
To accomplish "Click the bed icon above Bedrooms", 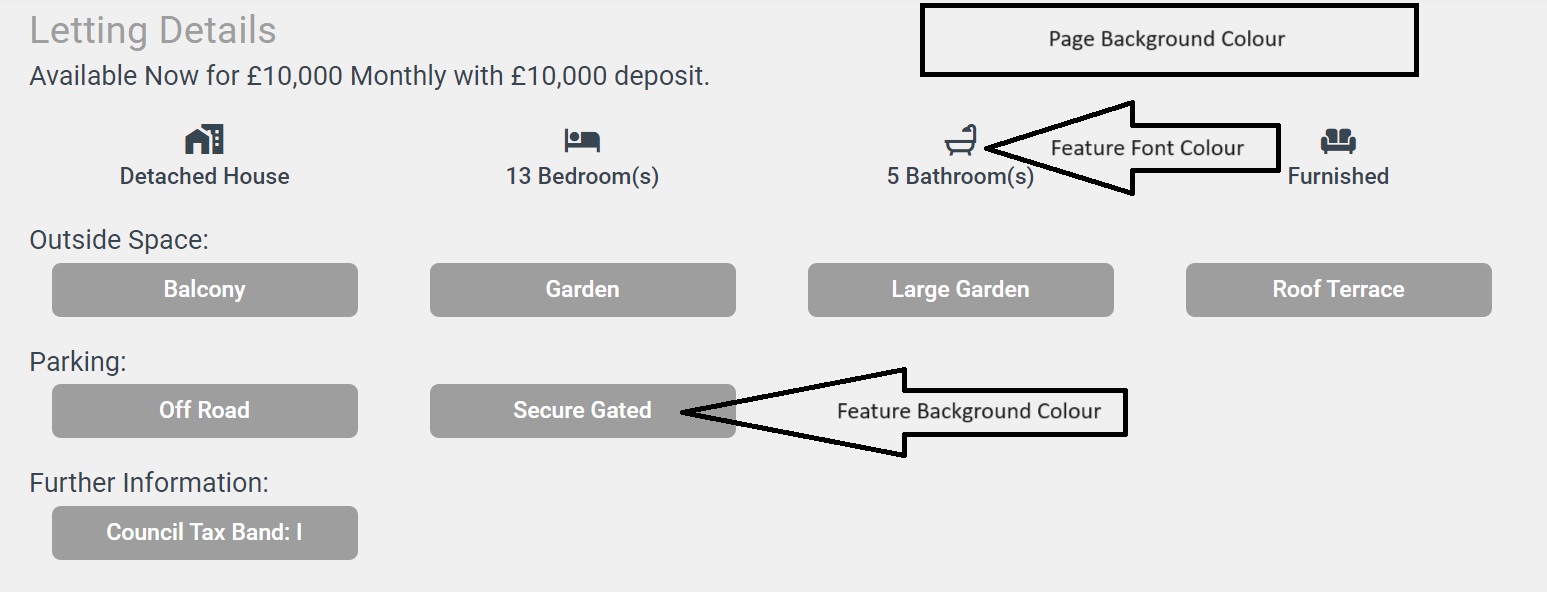I will tap(582, 140).
